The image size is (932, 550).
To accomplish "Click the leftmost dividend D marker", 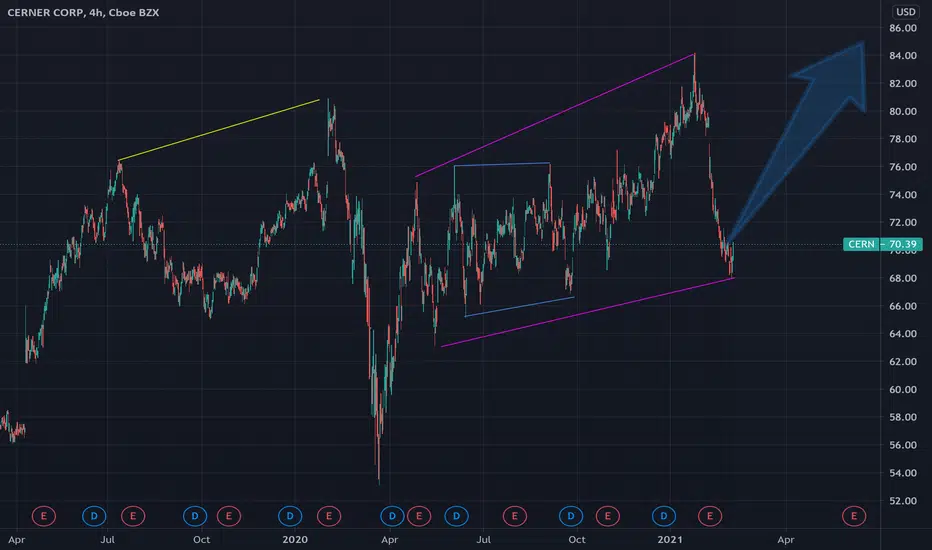I will [94, 516].
